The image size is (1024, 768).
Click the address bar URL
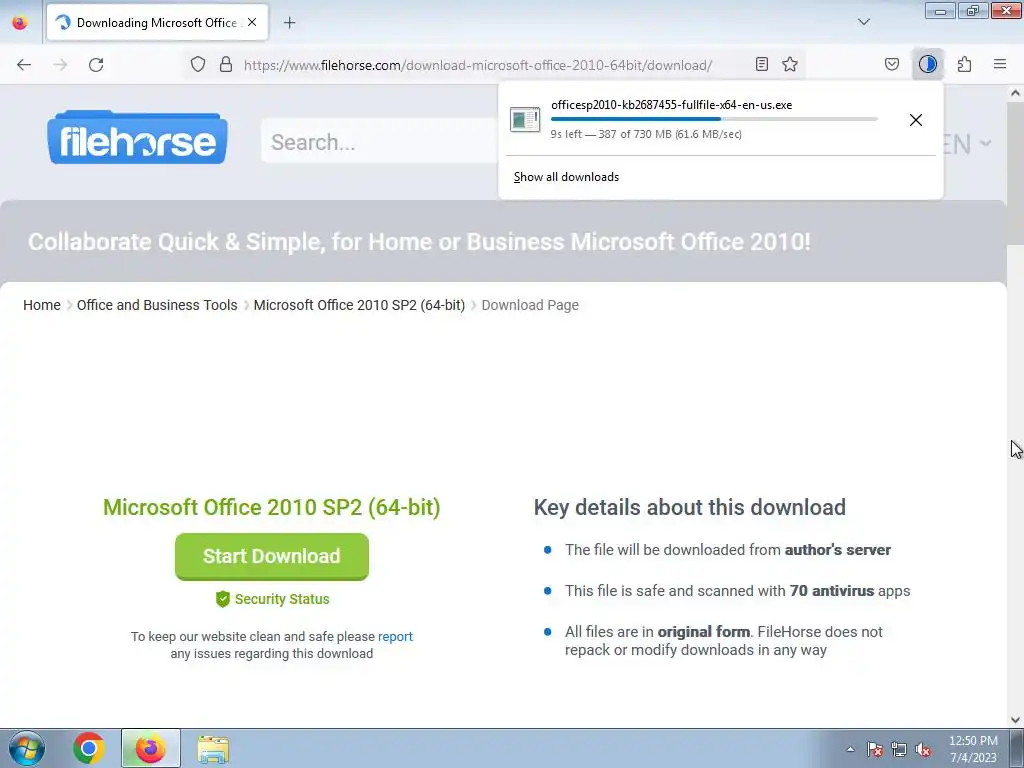coord(477,65)
